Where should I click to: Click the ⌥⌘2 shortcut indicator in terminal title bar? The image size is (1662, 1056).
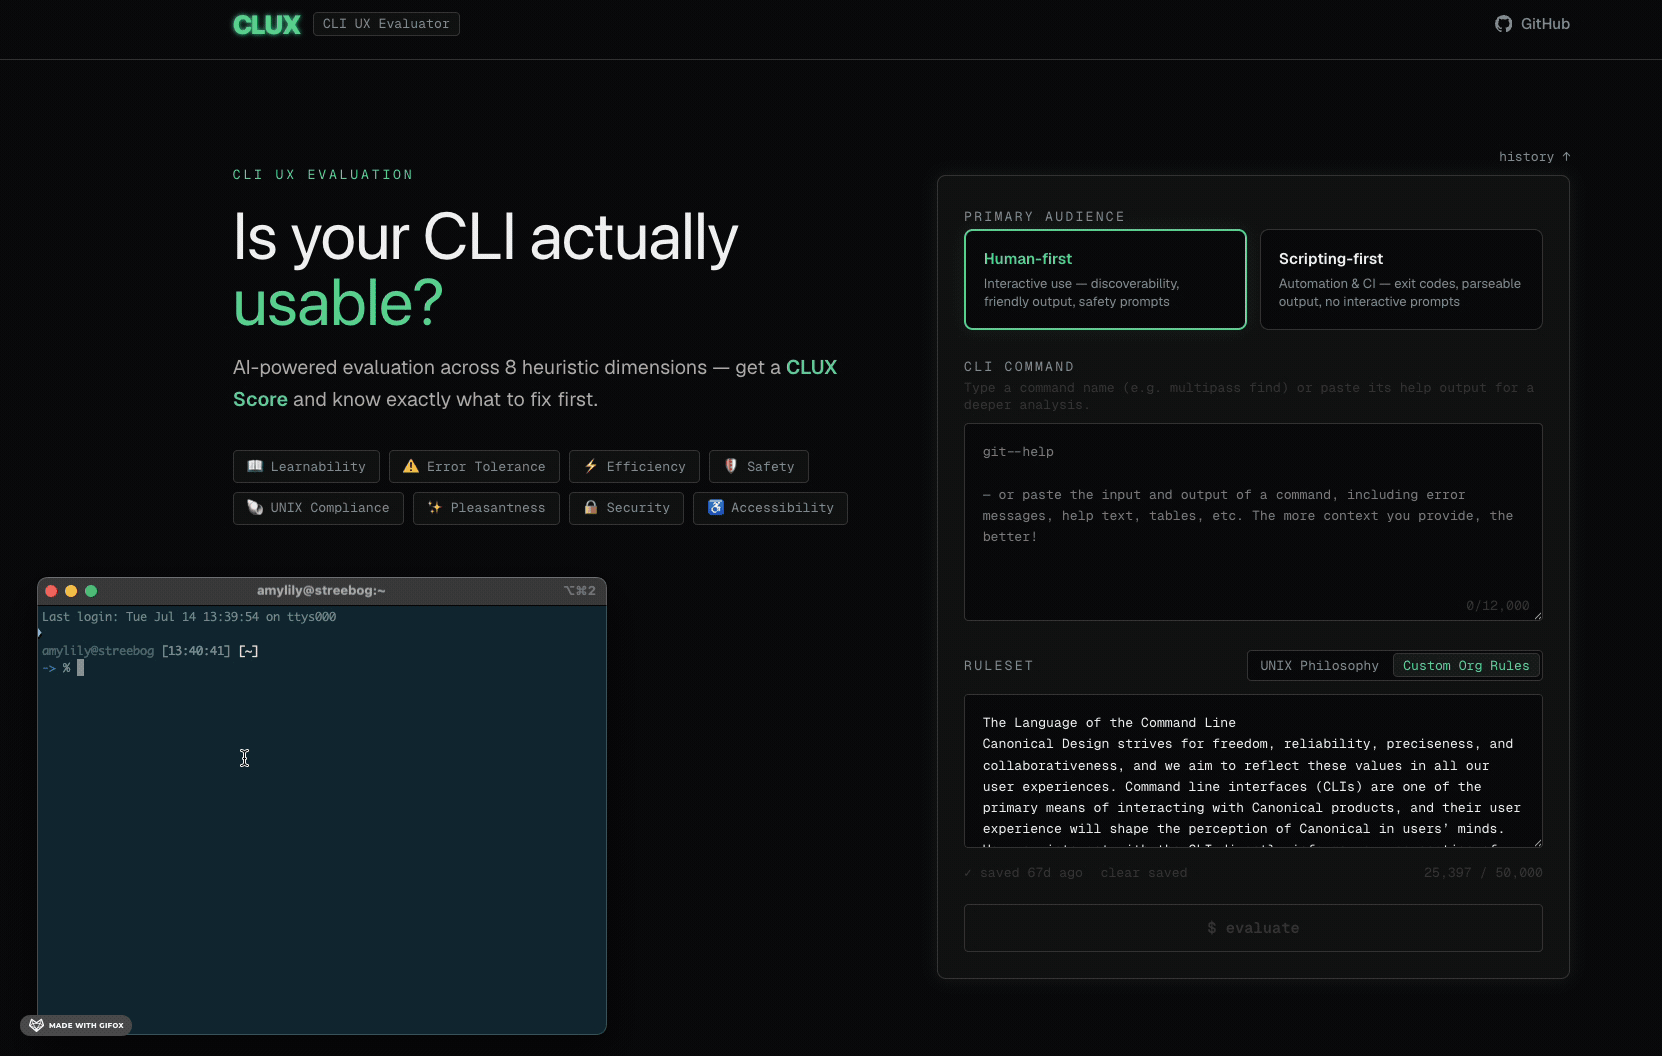(x=580, y=591)
